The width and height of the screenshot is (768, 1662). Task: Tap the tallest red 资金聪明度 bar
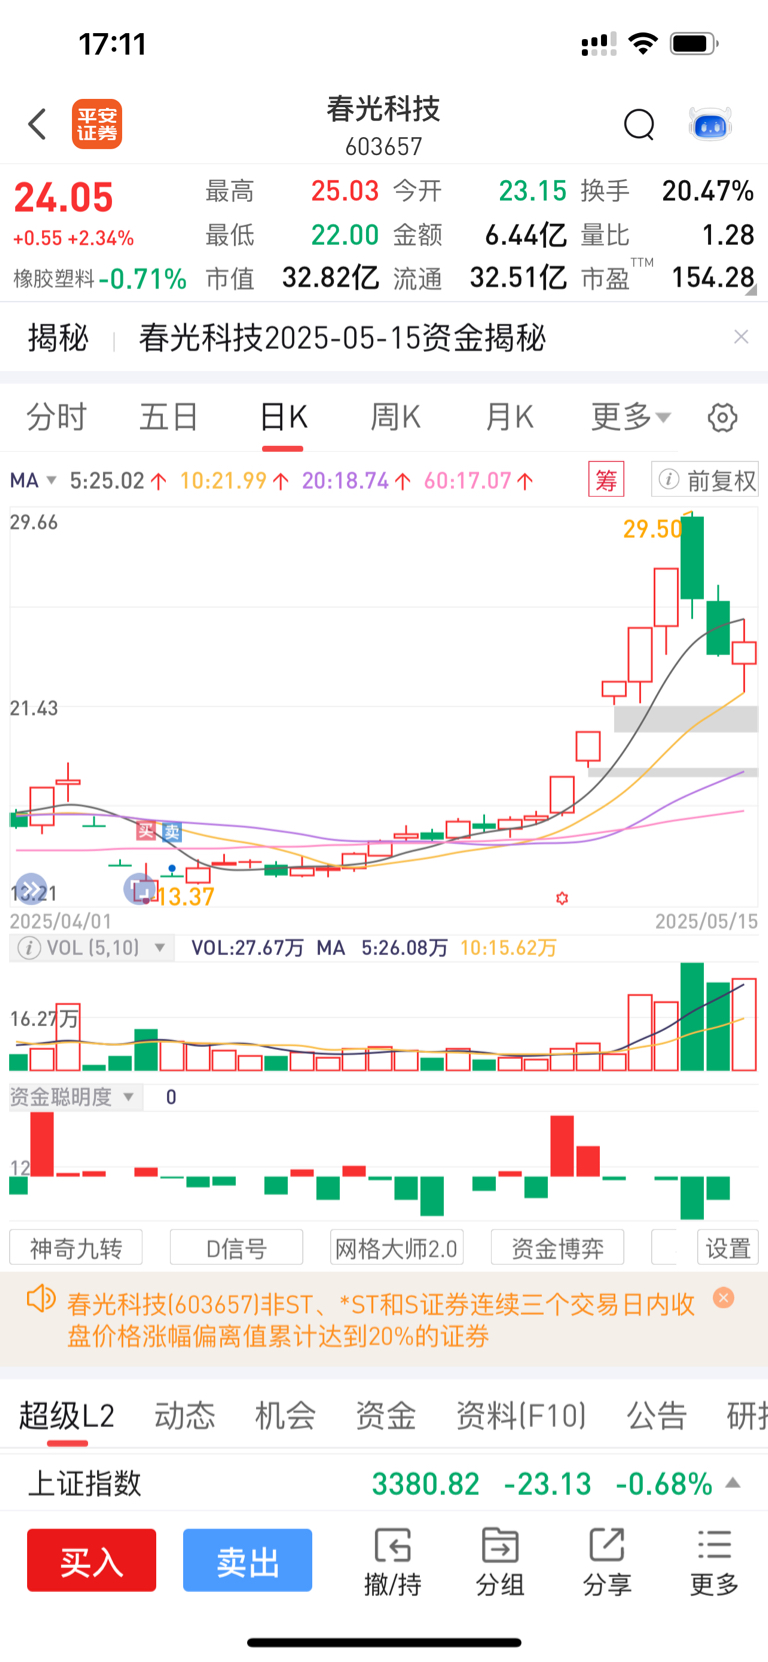42,1143
